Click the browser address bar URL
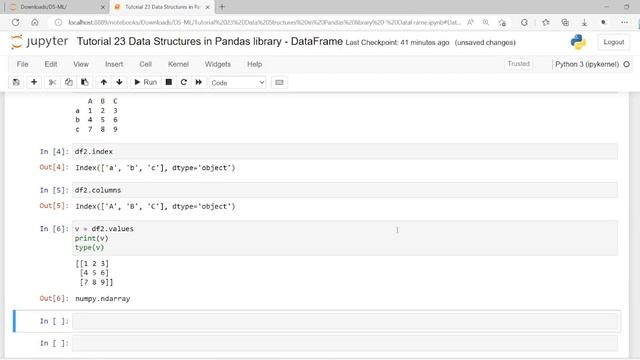The height and width of the screenshot is (360, 640). (x=264, y=22)
